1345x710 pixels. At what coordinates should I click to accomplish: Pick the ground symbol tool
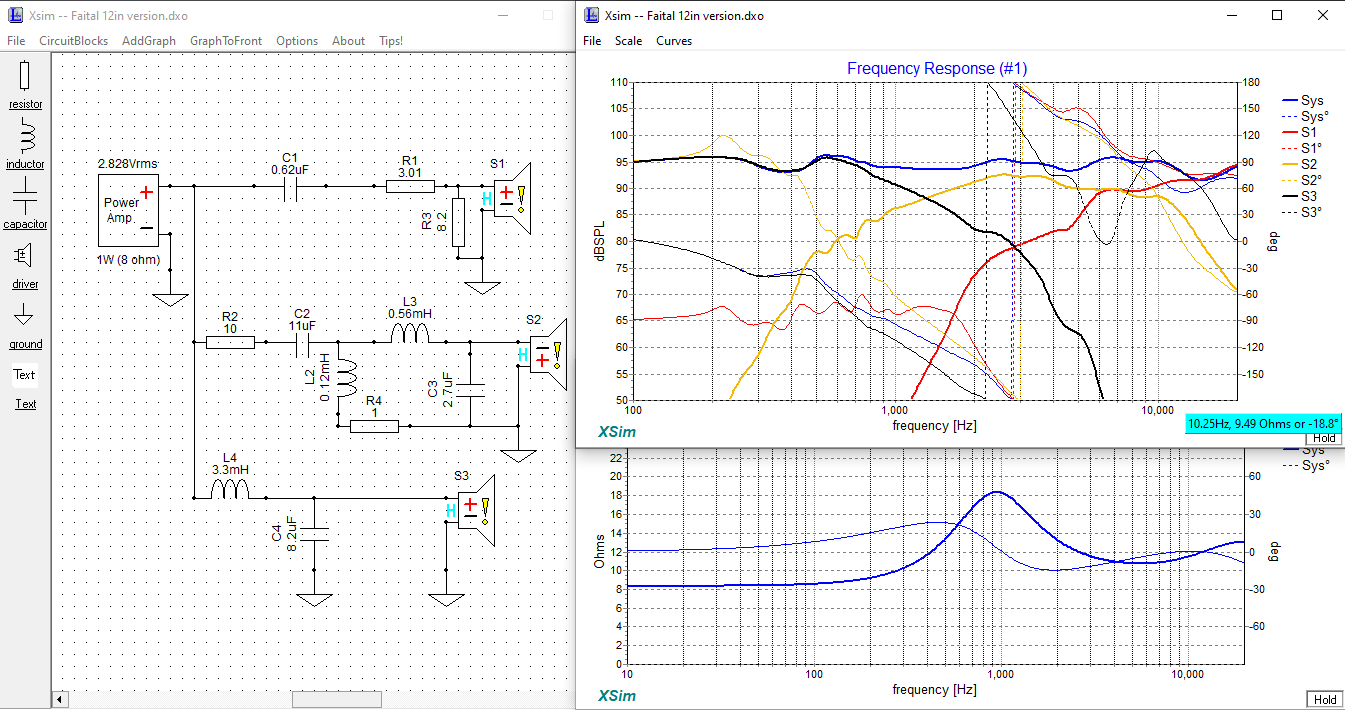[24, 315]
